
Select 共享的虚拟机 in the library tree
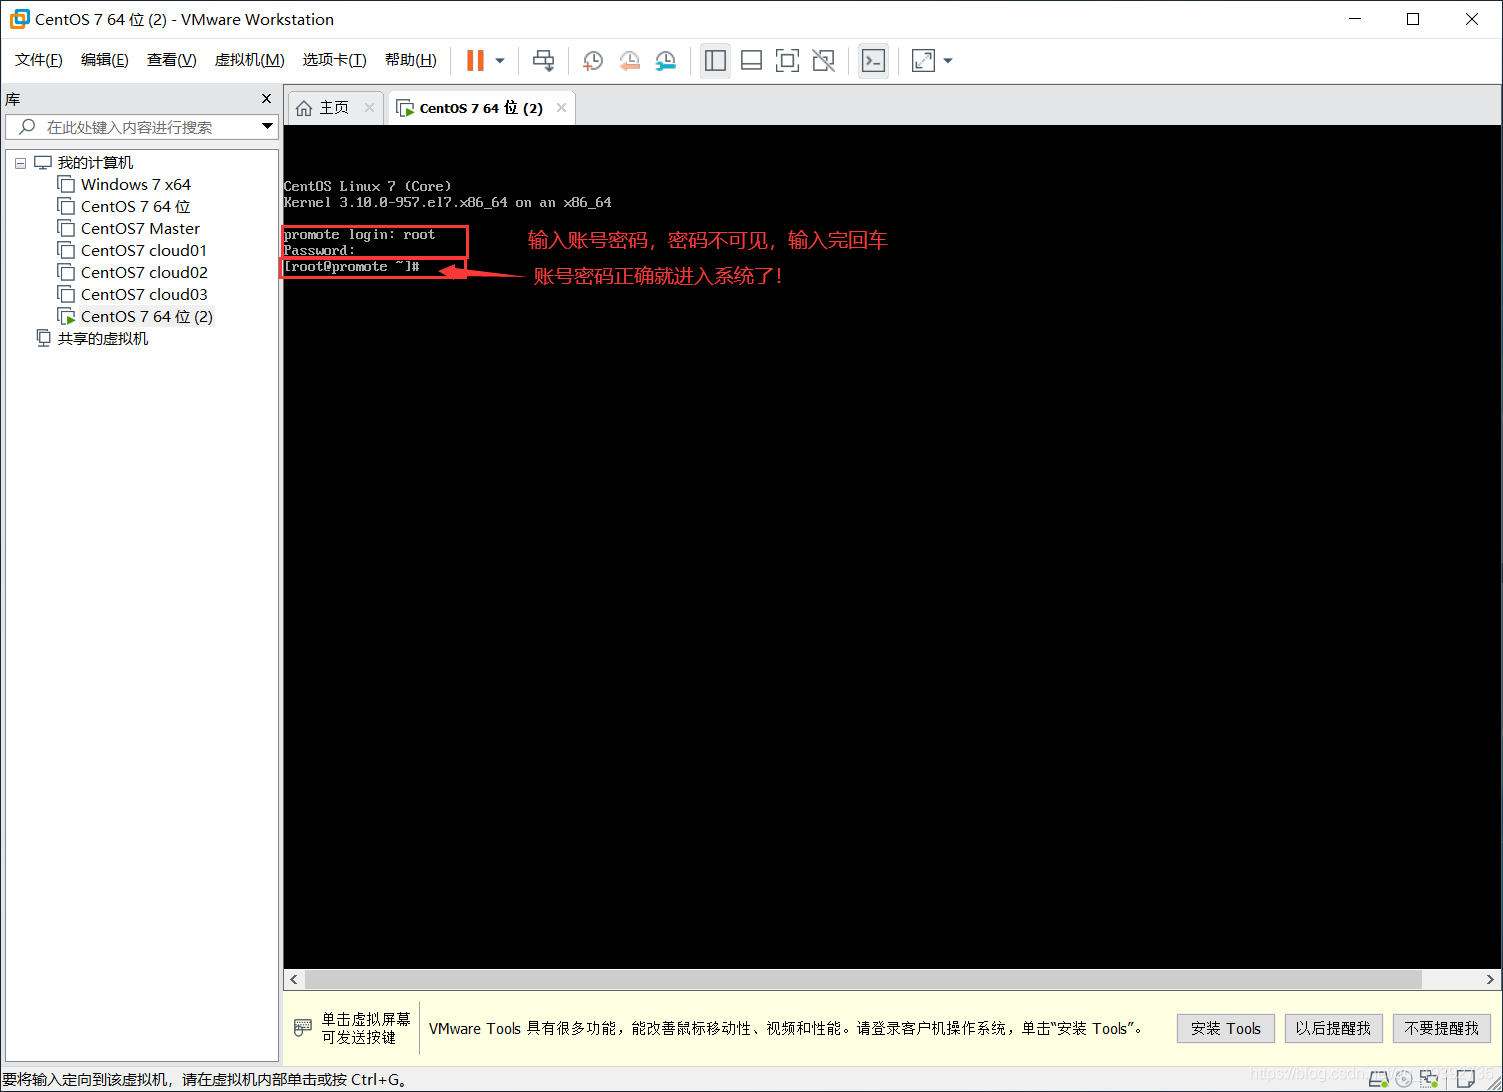coord(102,338)
